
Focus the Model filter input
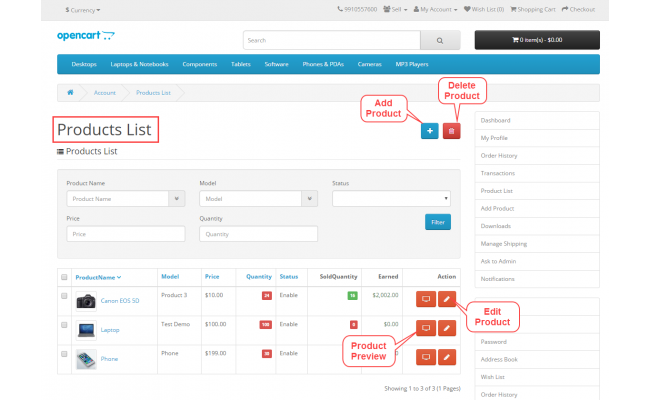pos(250,199)
